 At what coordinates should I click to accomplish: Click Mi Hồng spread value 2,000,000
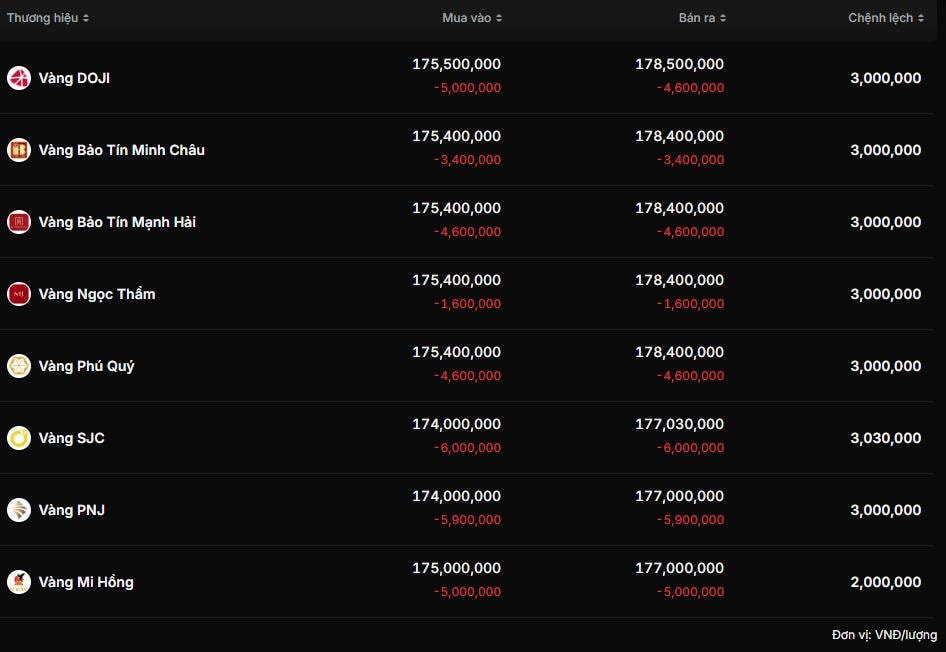click(885, 582)
